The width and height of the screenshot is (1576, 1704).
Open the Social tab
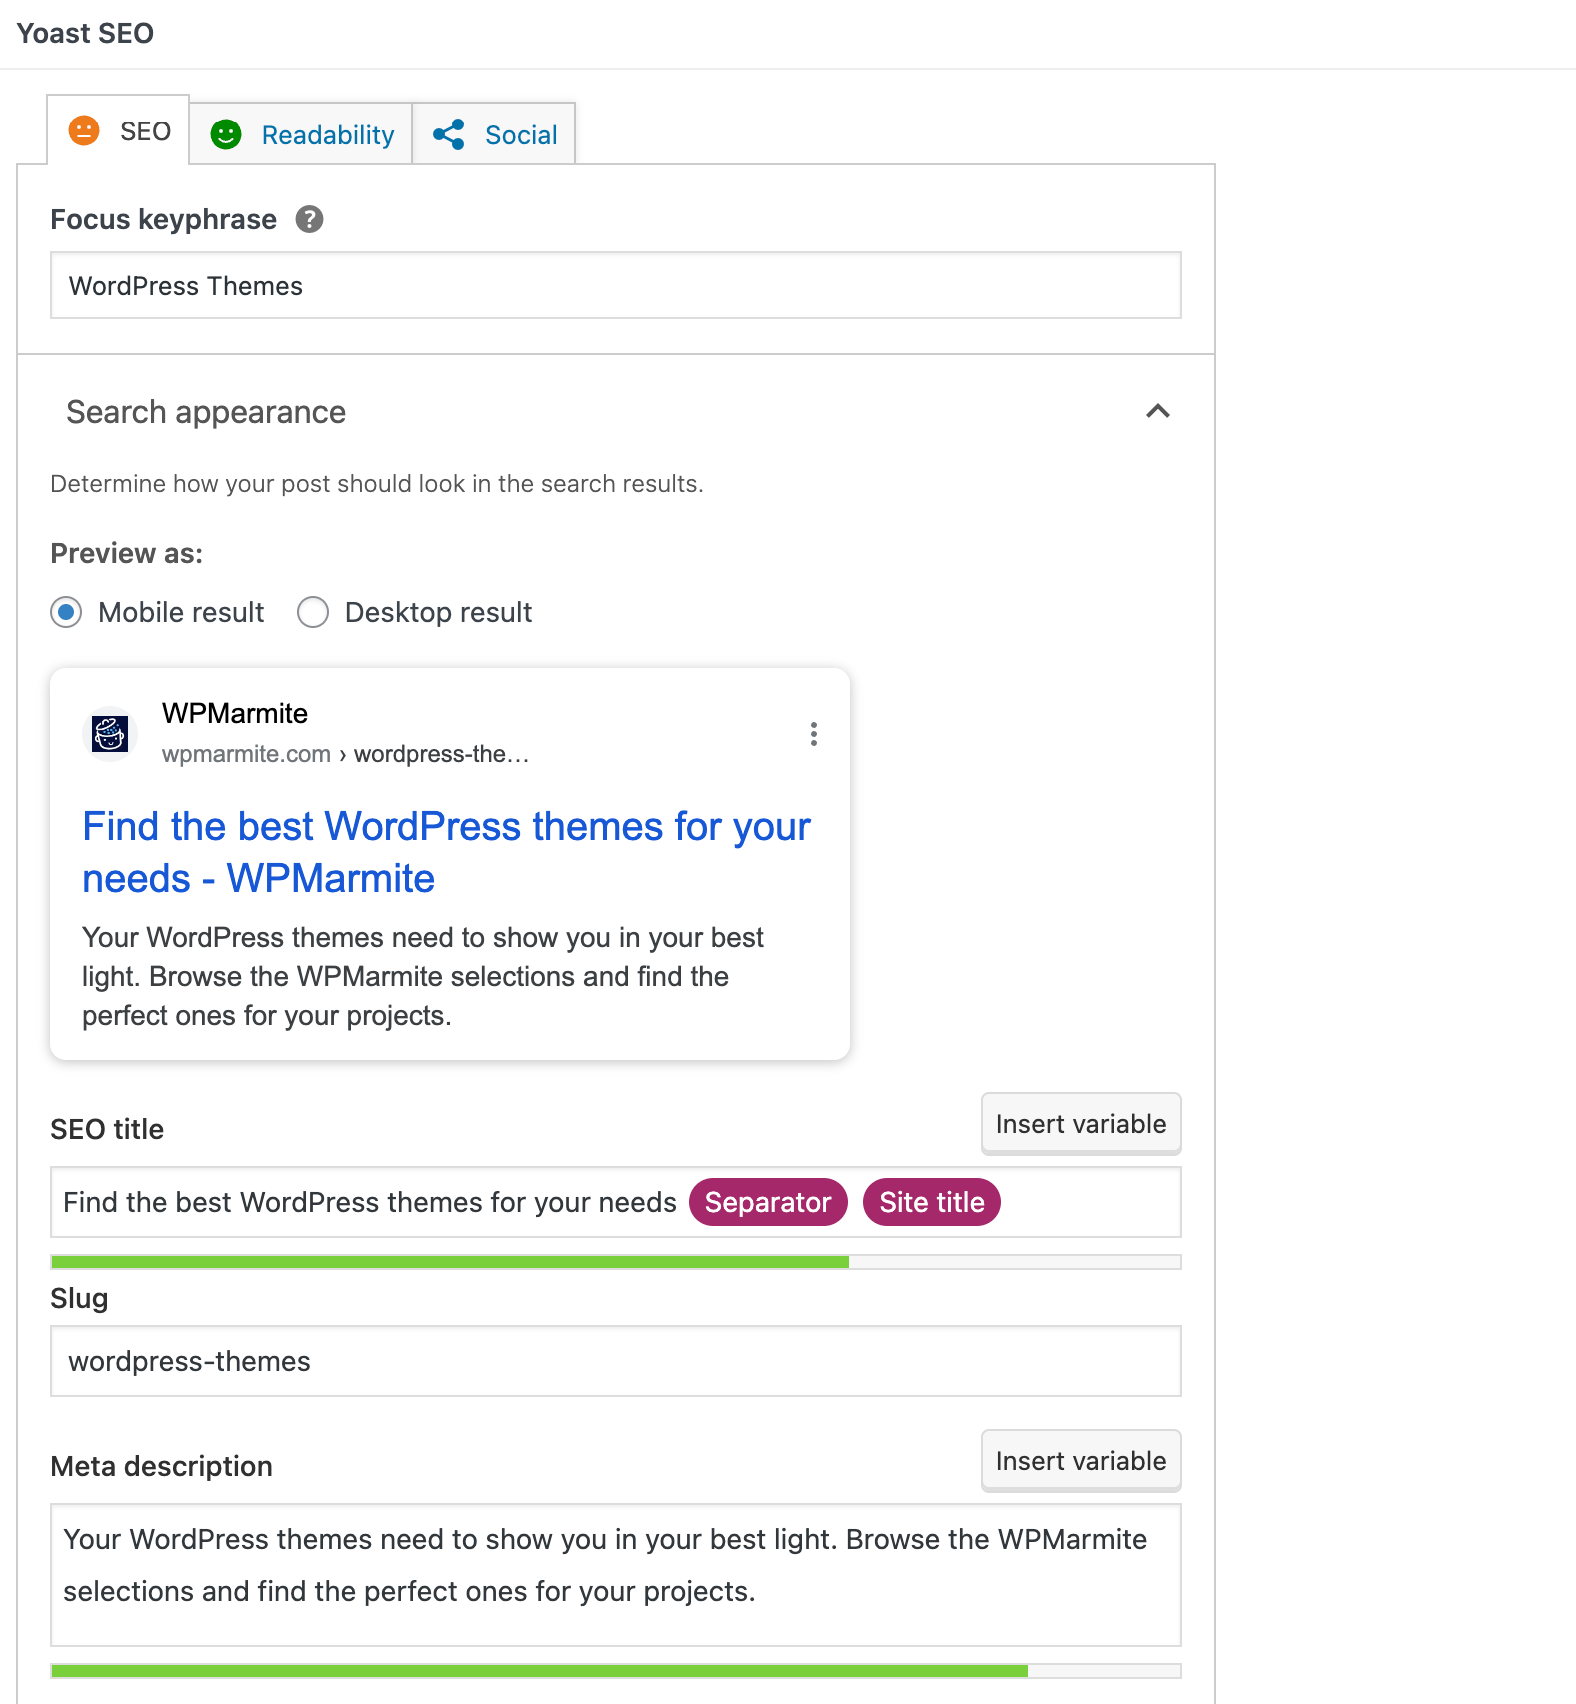521,133
